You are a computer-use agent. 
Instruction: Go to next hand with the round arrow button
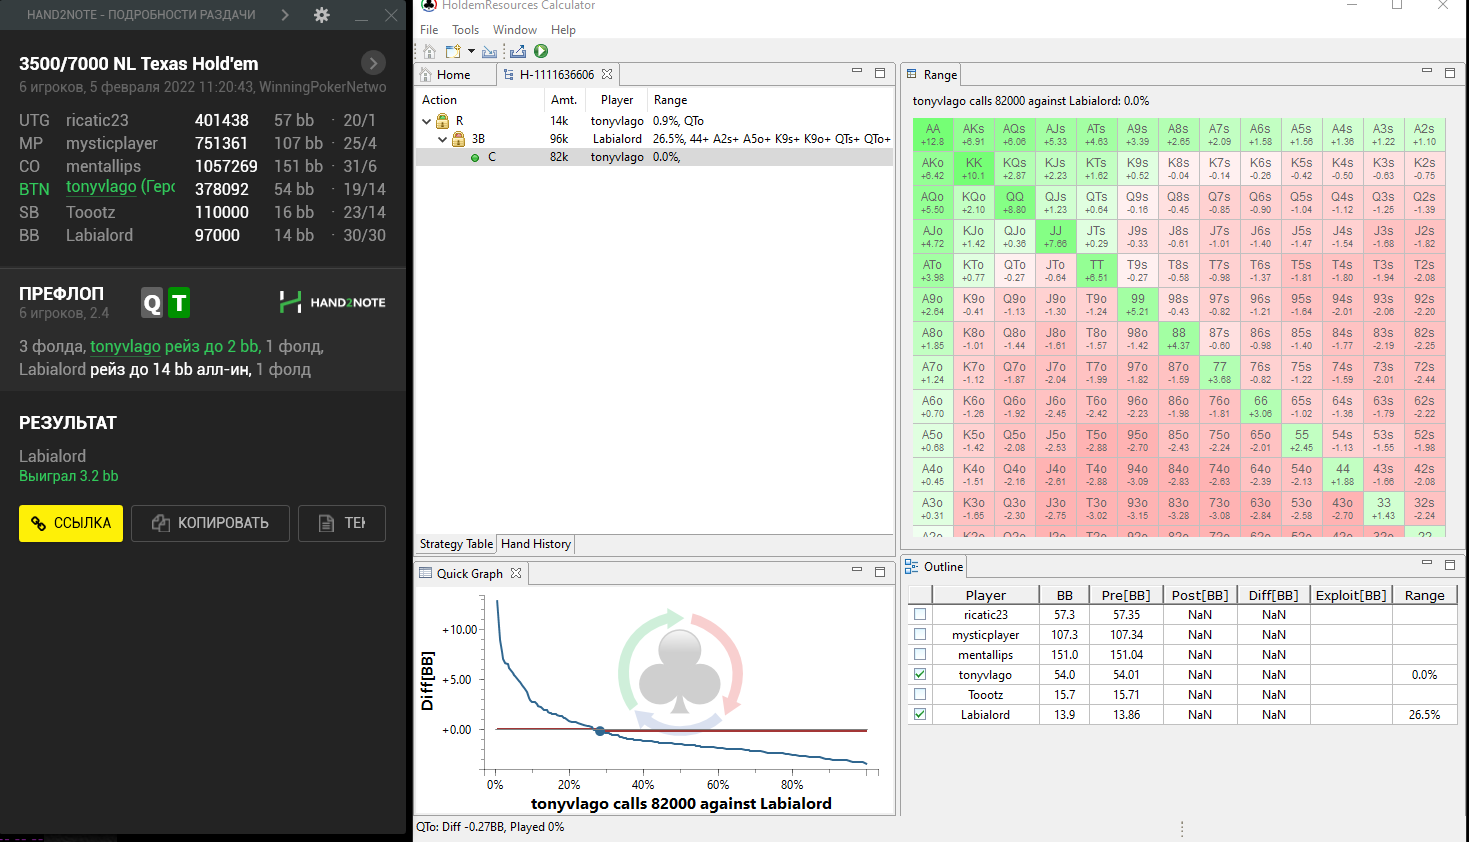tap(373, 63)
